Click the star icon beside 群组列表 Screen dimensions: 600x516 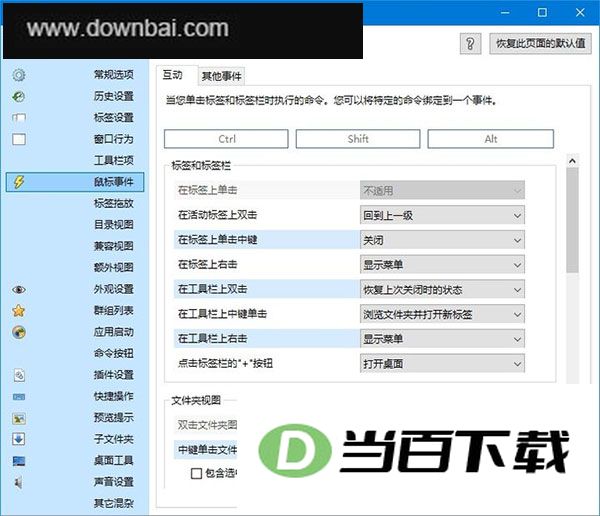[x=19, y=310]
